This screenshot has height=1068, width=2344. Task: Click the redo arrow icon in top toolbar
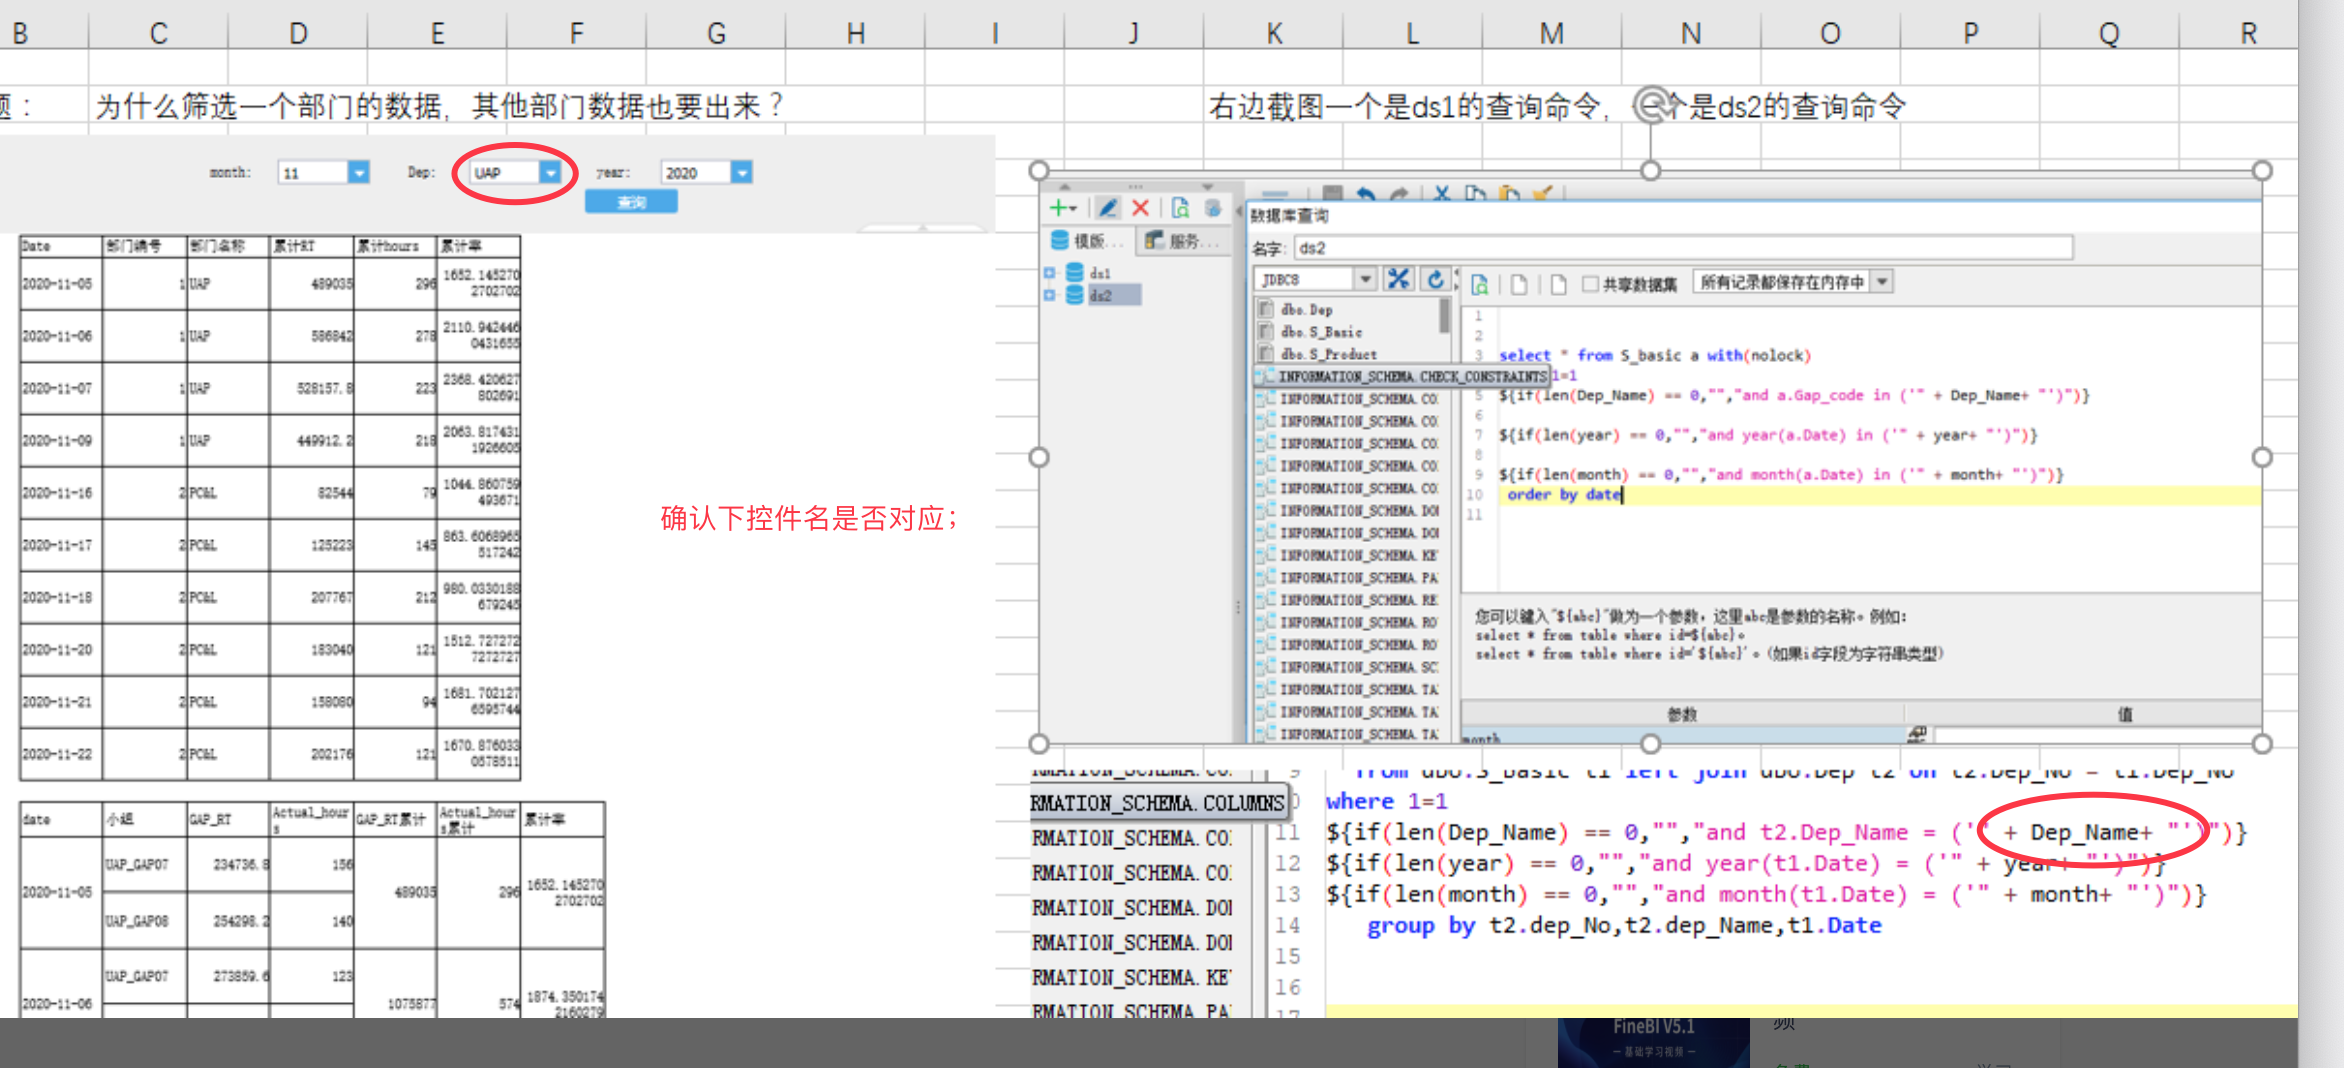[x=1399, y=193]
